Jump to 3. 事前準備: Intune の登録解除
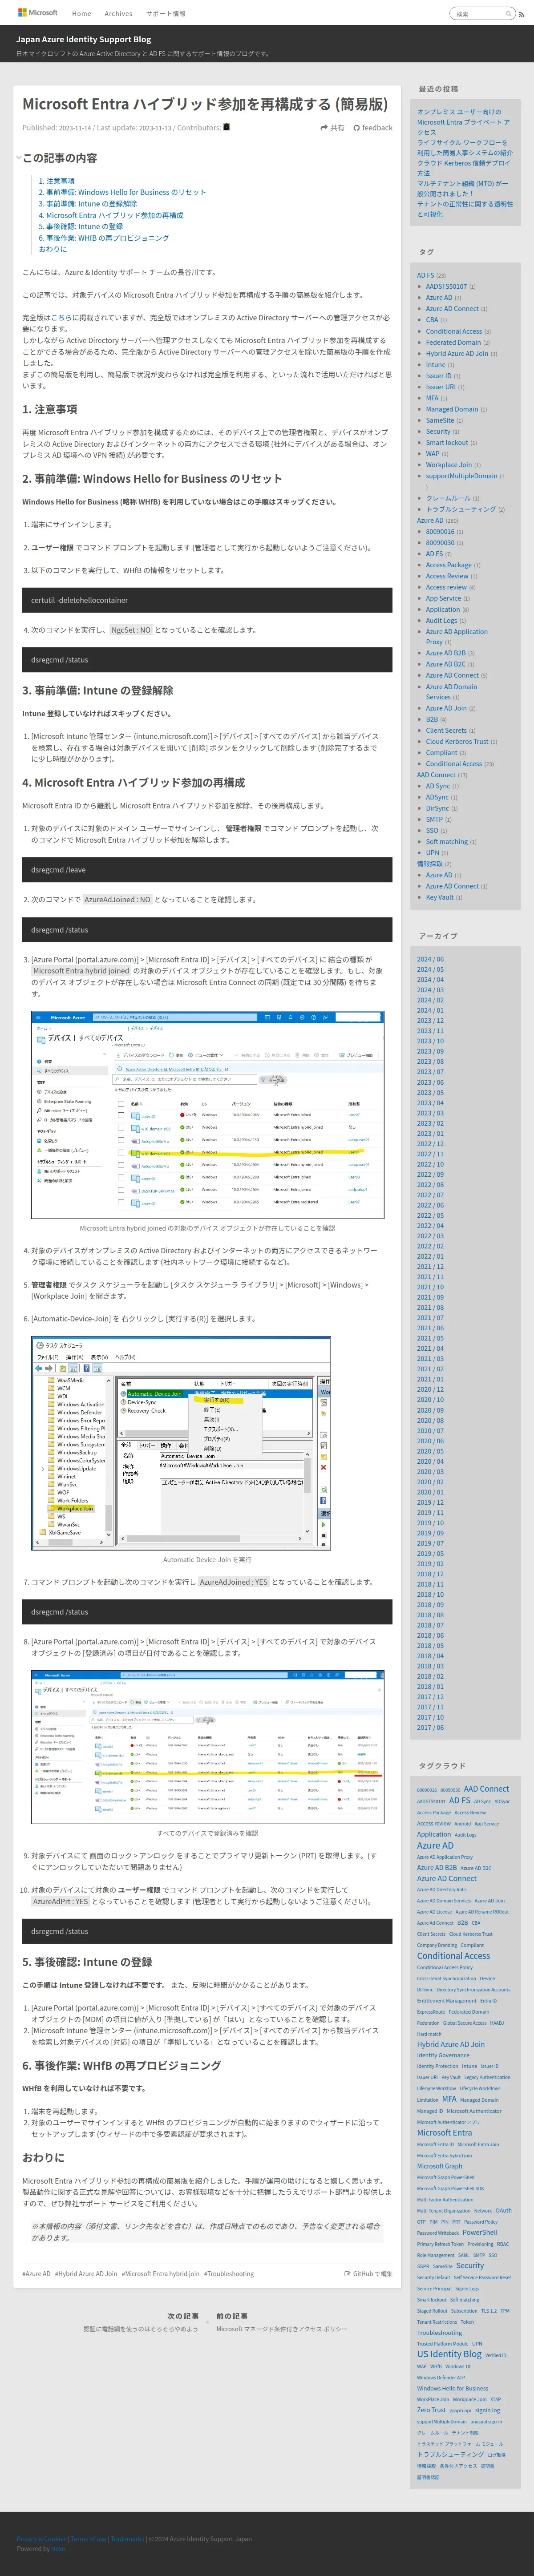The width and height of the screenshot is (534, 2576). [88, 204]
